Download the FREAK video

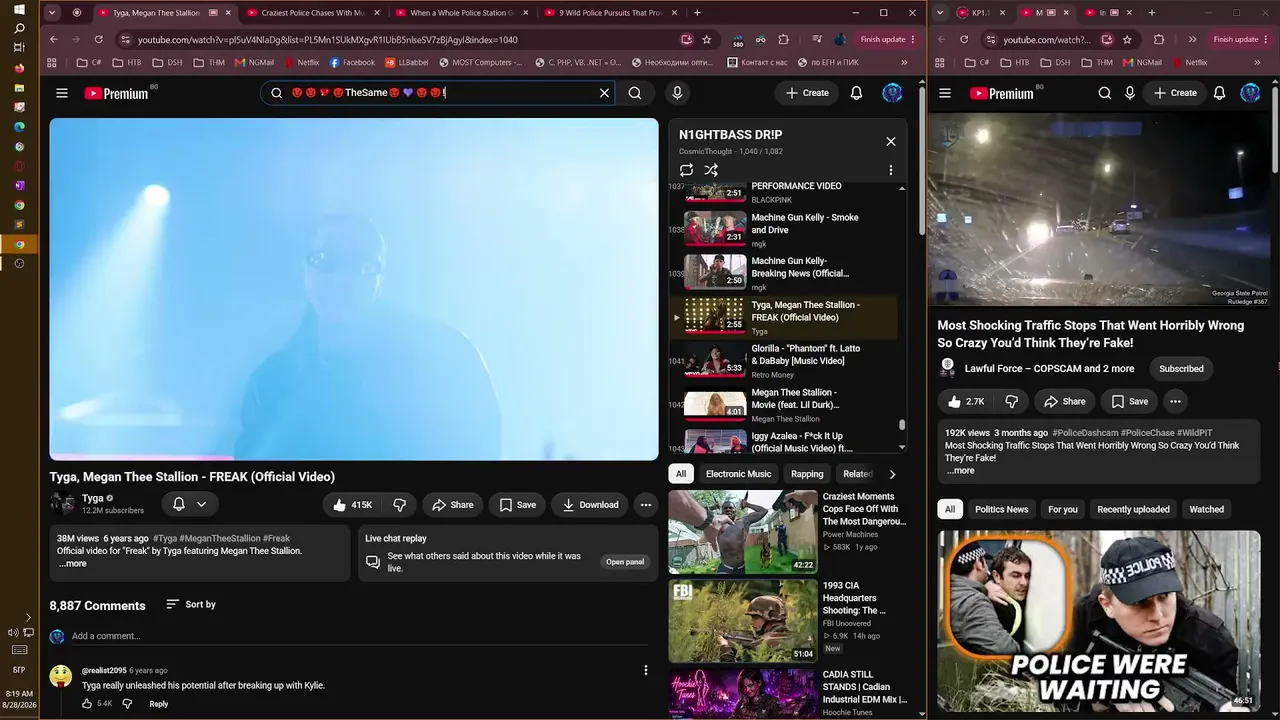pos(590,505)
